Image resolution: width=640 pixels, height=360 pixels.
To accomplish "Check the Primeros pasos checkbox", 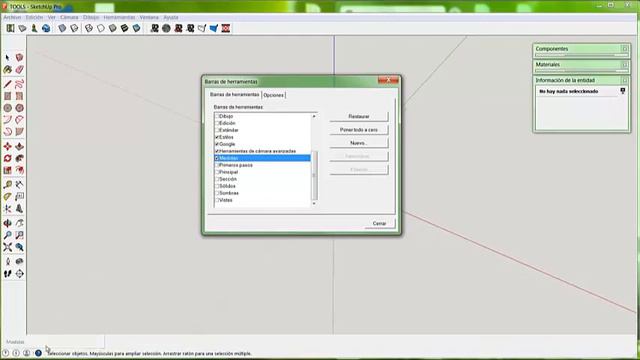I will [218, 165].
